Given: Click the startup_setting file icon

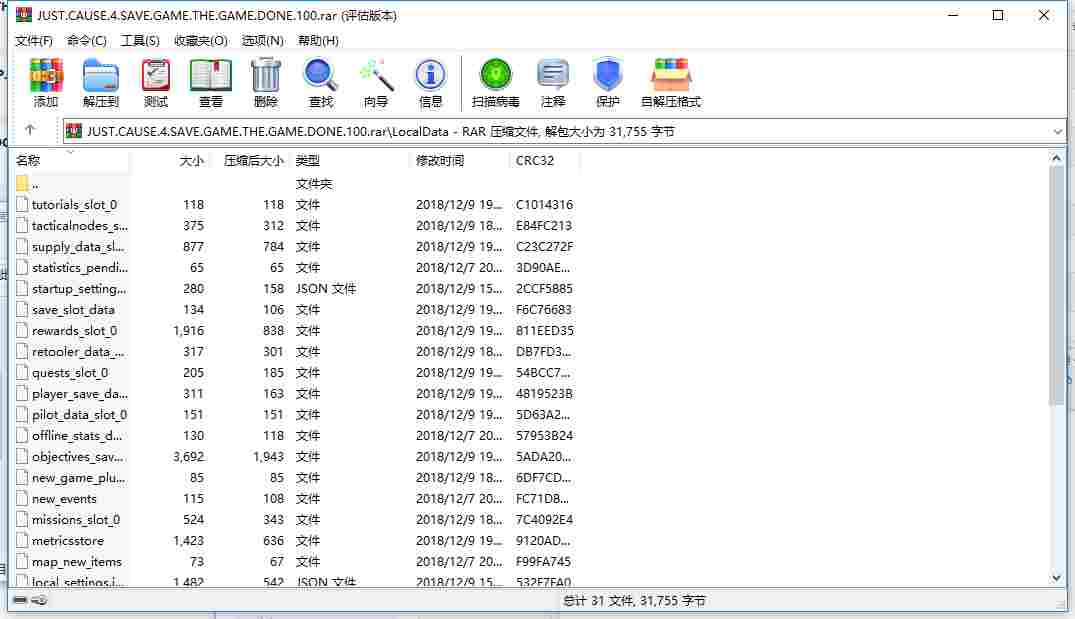Looking at the screenshot, I should coord(22,289).
